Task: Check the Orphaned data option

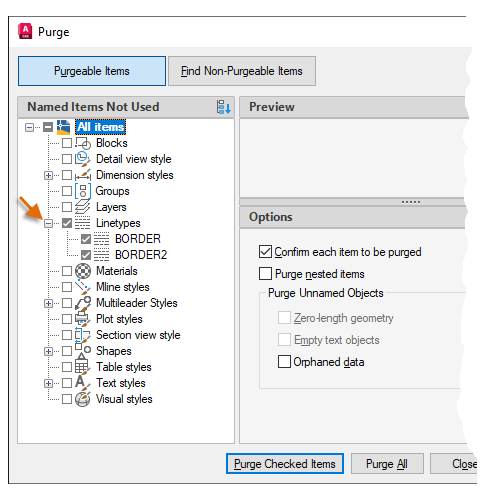Action: [x=284, y=362]
